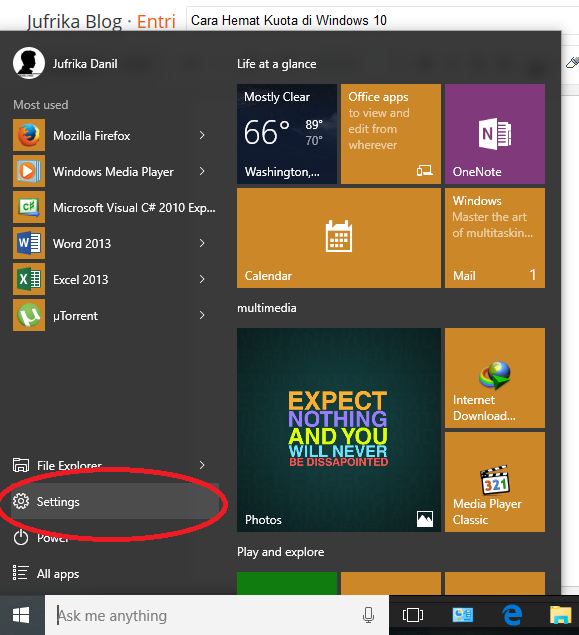Click 'multimedia' group header
Viewport: 579px width, 635px height.
click(266, 308)
